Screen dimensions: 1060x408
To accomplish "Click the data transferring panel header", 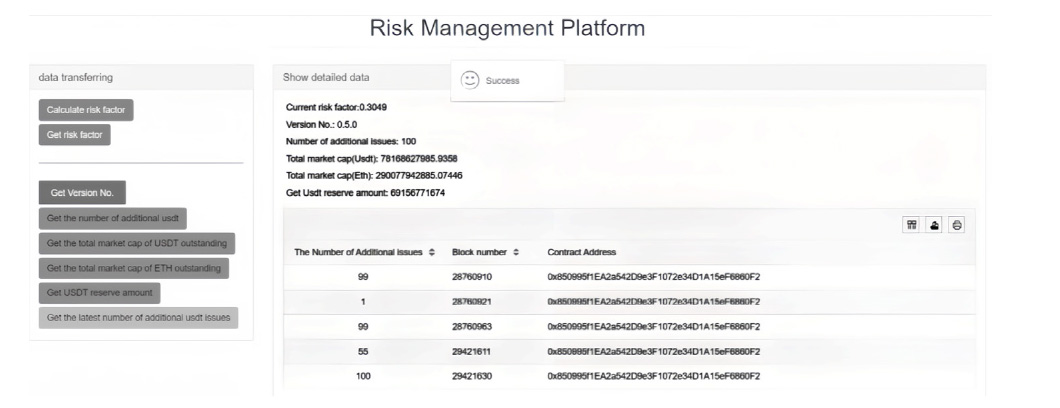I will click(x=141, y=77).
